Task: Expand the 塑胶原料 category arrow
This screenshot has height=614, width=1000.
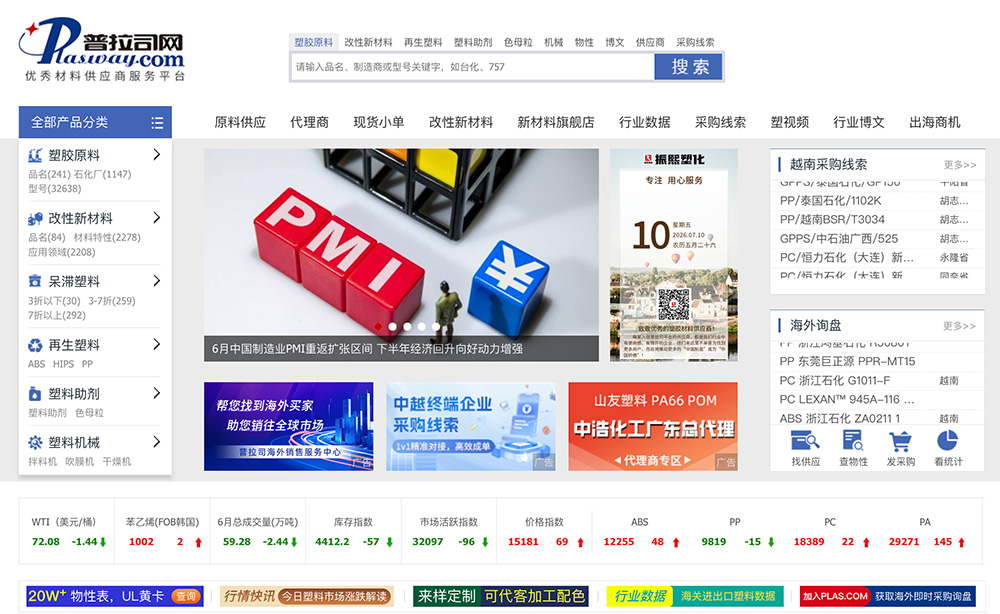Action: click(156, 154)
